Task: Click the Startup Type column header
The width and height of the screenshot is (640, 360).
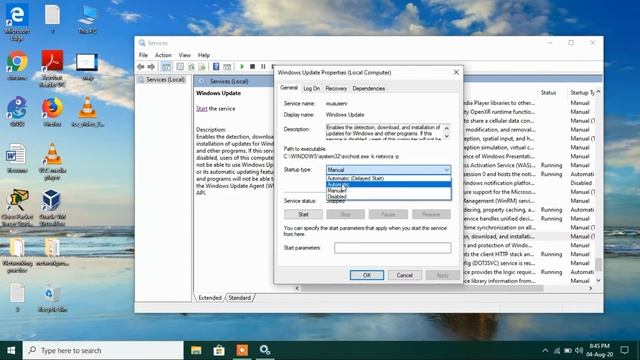Action: 582,93
